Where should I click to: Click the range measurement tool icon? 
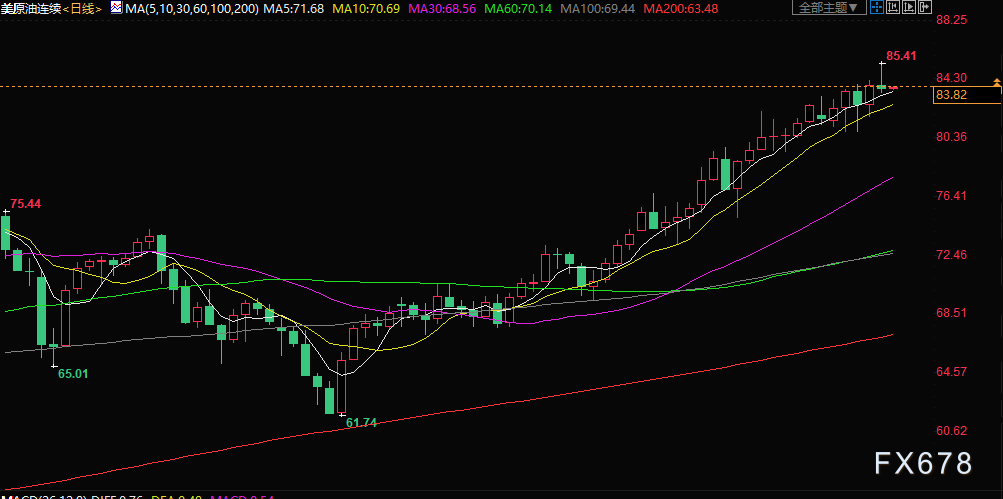tap(893, 7)
